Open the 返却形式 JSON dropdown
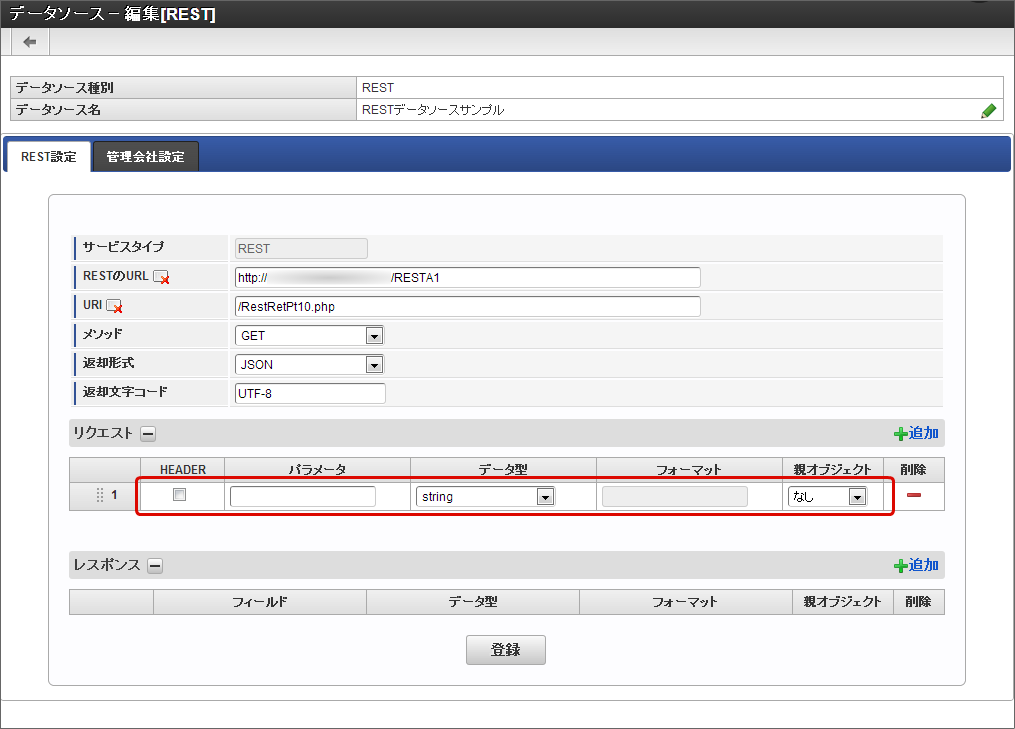Screen dimensions: 1015x729 309,364
